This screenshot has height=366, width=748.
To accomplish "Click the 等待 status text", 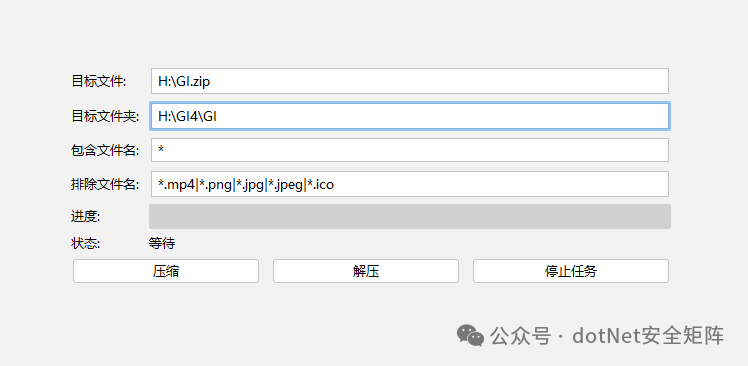I will pos(162,244).
